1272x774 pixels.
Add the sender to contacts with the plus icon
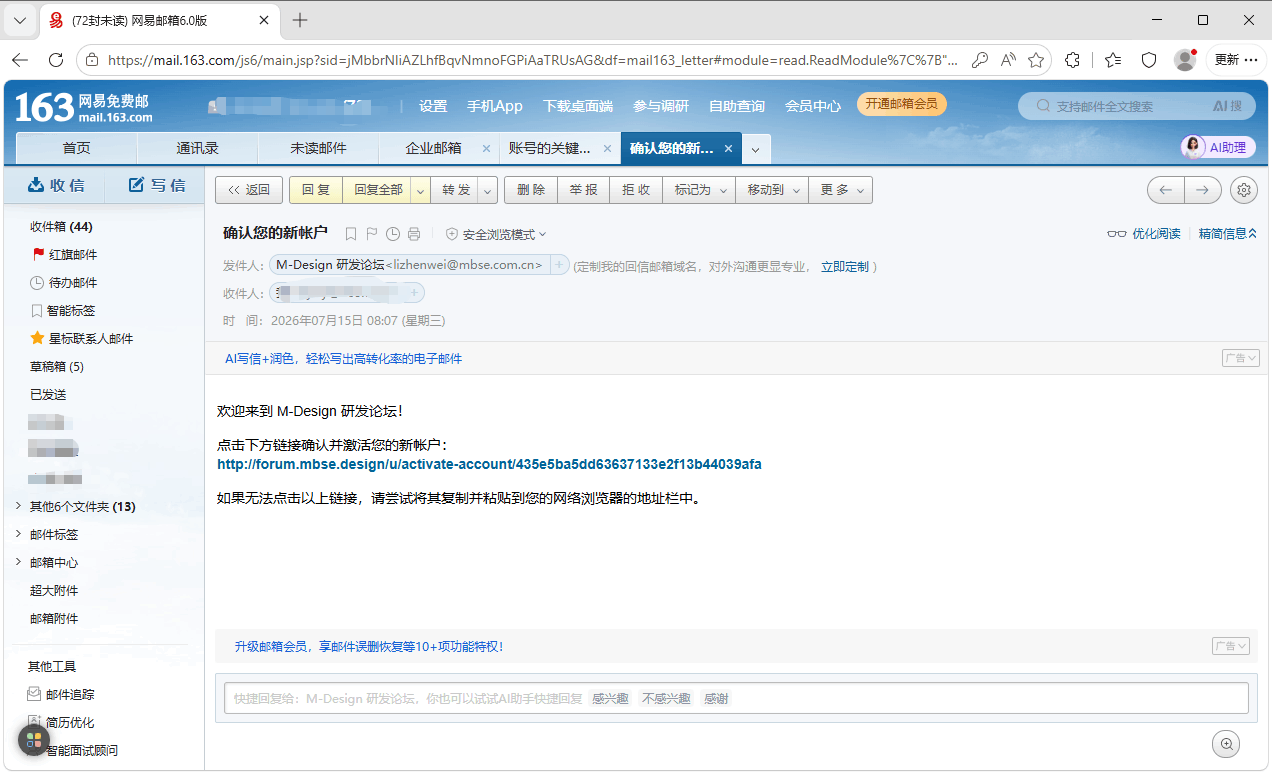click(559, 265)
